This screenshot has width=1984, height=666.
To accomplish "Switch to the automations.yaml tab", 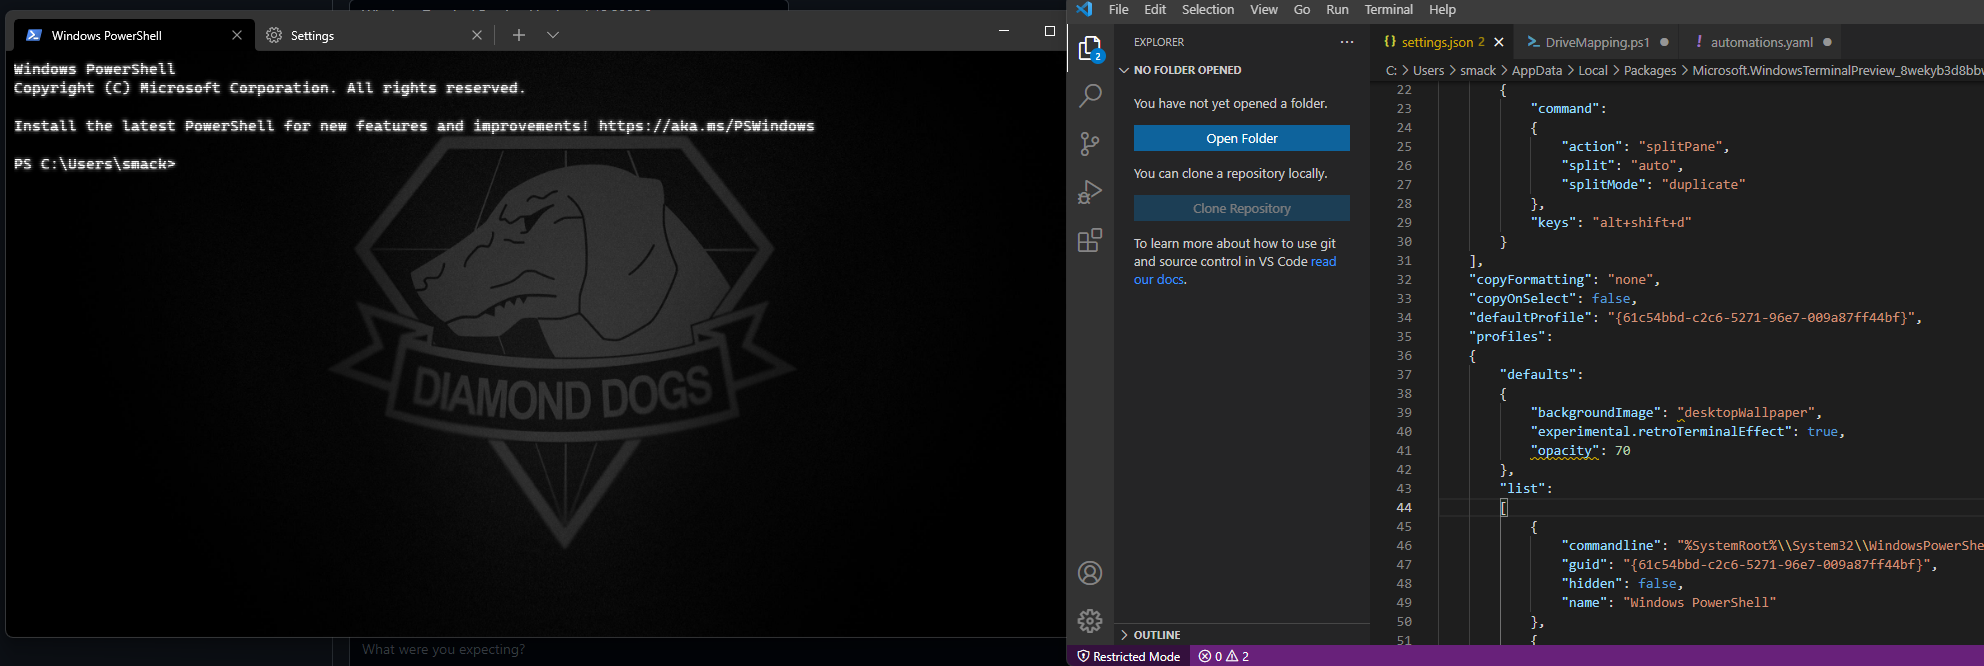I will click(x=1760, y=42).
